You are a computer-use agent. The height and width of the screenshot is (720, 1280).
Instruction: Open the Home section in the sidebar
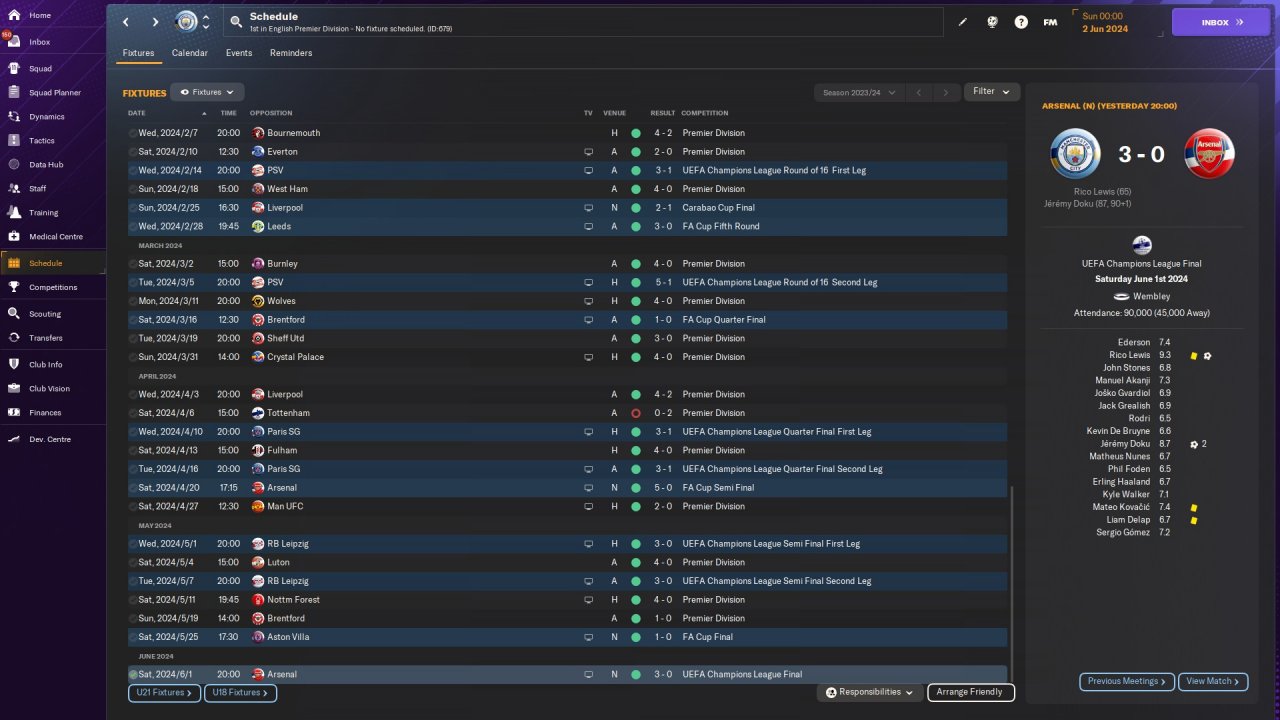[x=53, y=16]
